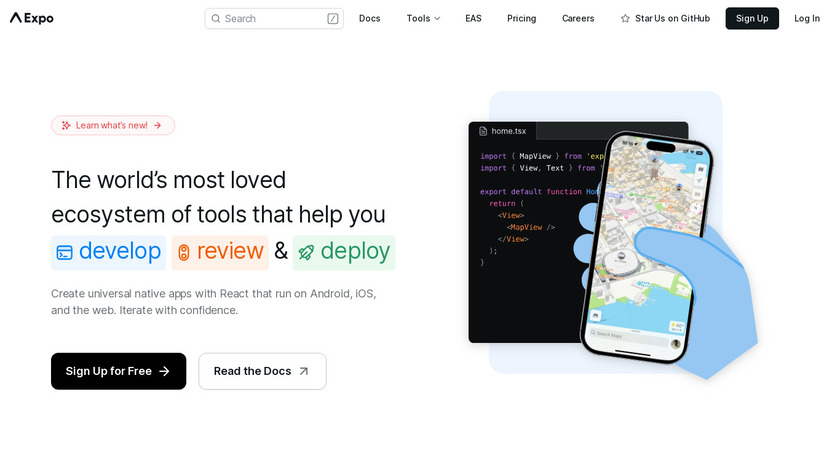Click the green rocket deploy icon

(x=306, y=252)
